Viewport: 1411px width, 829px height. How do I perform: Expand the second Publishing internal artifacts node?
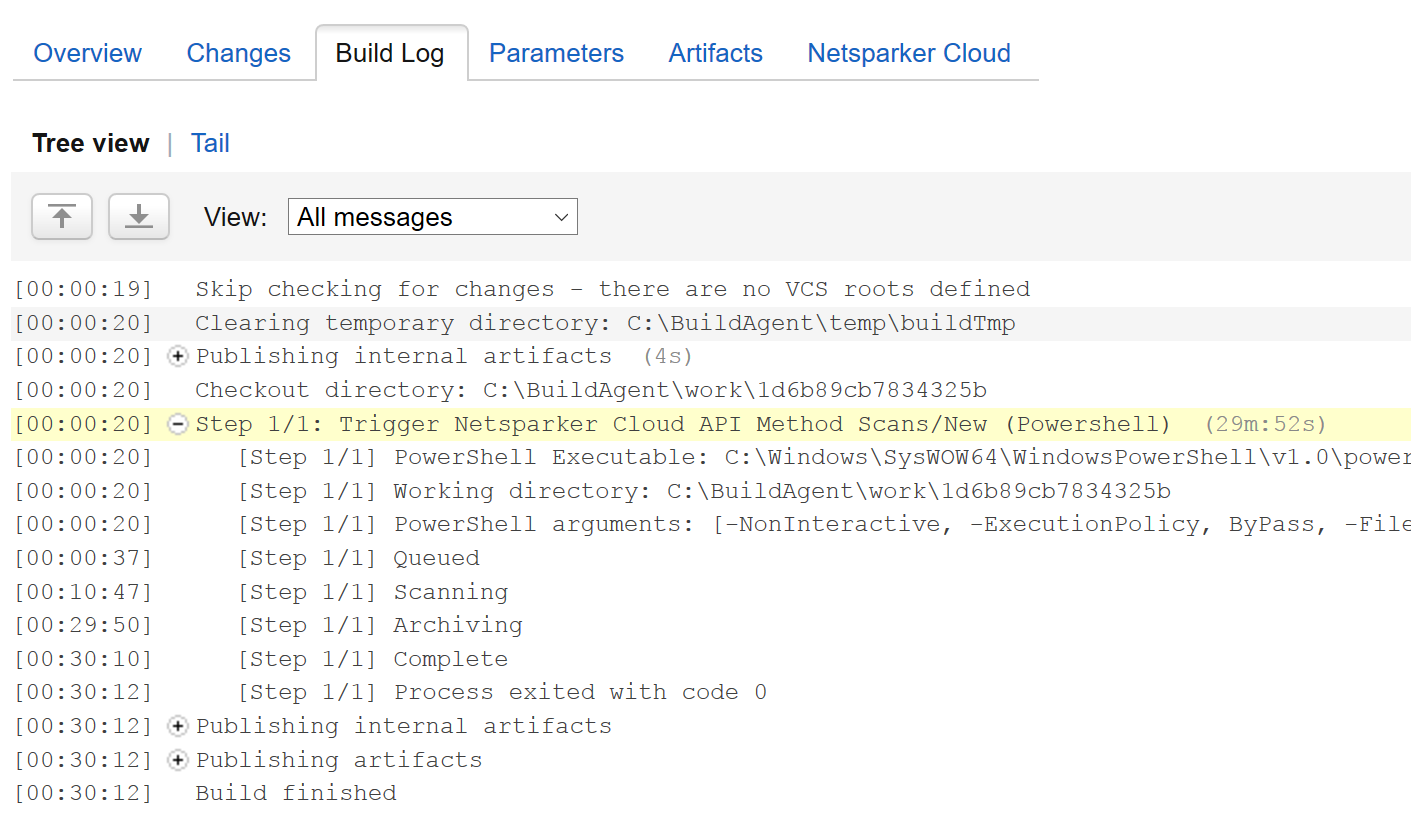177,726
